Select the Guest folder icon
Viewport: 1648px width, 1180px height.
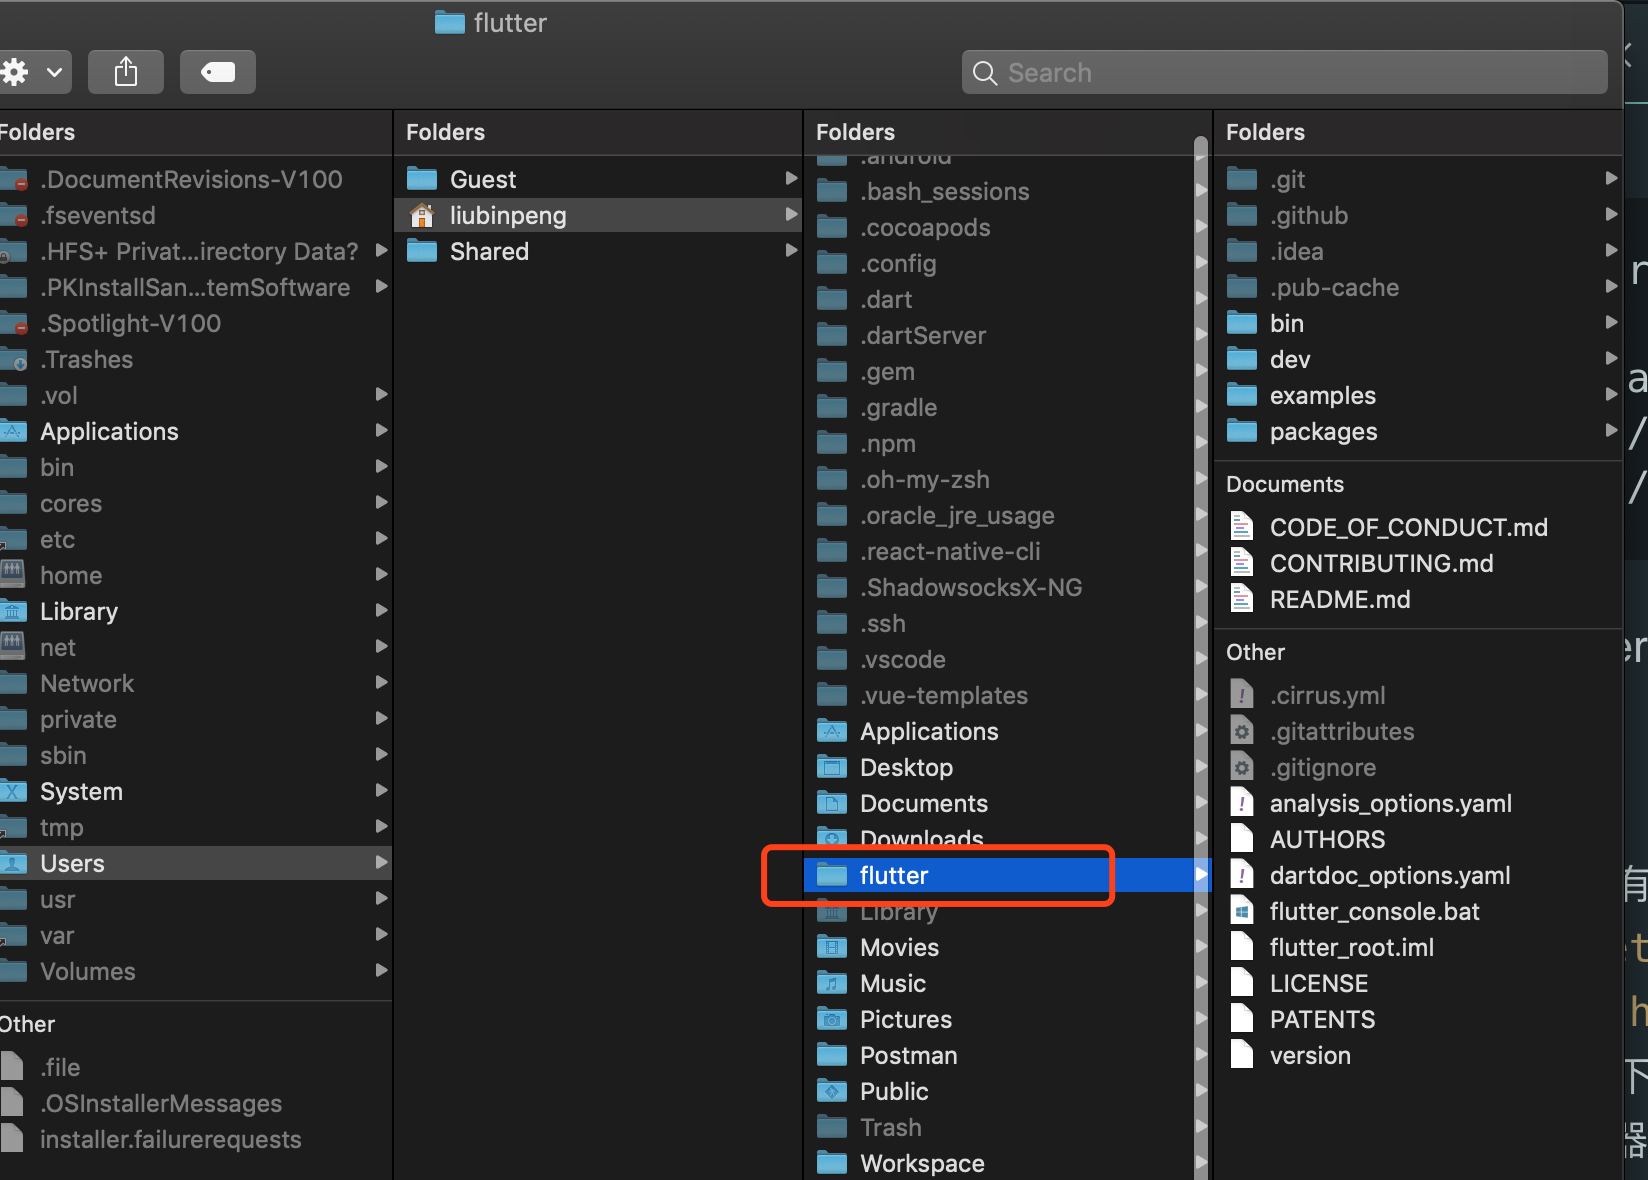422,179
